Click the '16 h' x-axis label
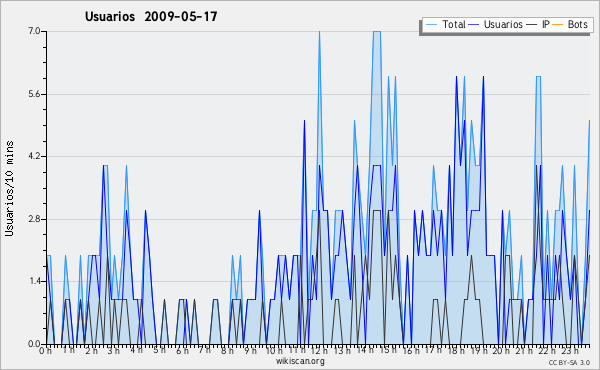Screen dimensions: 600x370 point(411,351)
